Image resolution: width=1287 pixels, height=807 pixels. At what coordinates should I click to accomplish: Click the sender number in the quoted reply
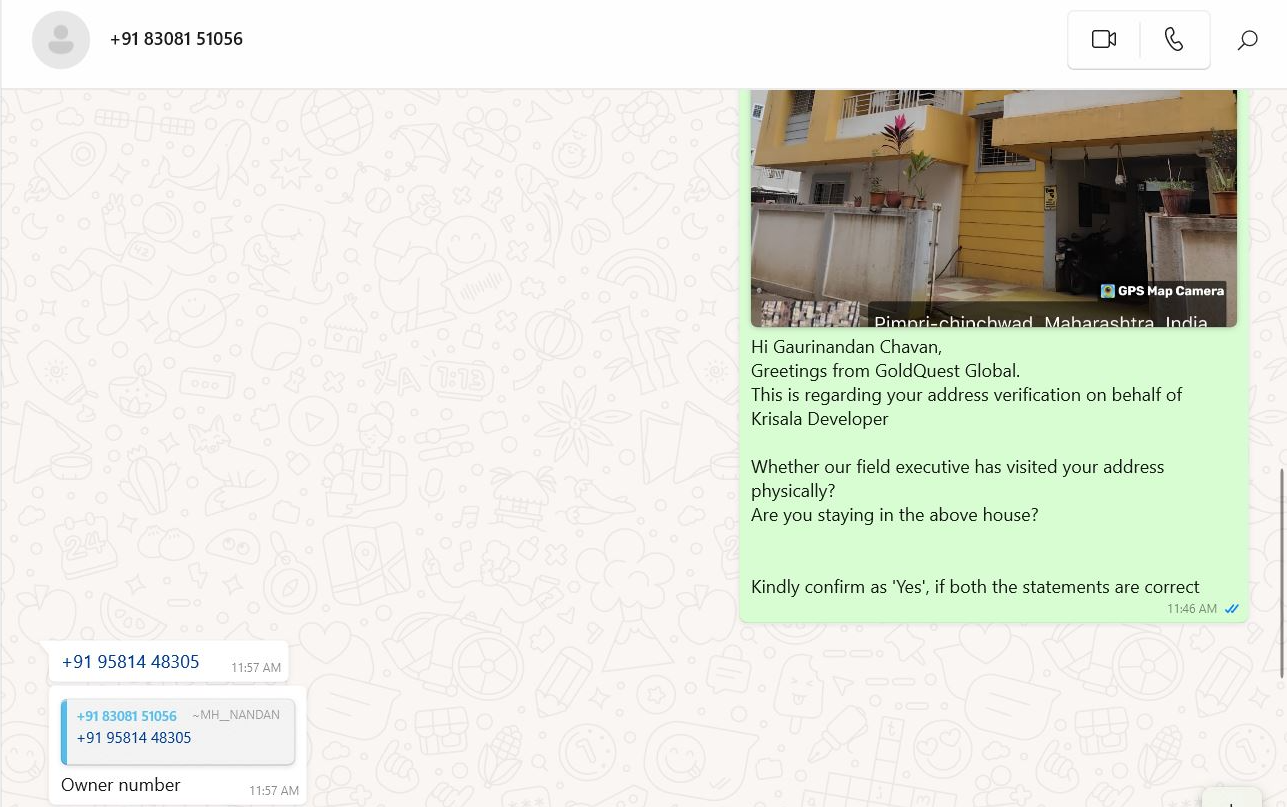[127, 716]
